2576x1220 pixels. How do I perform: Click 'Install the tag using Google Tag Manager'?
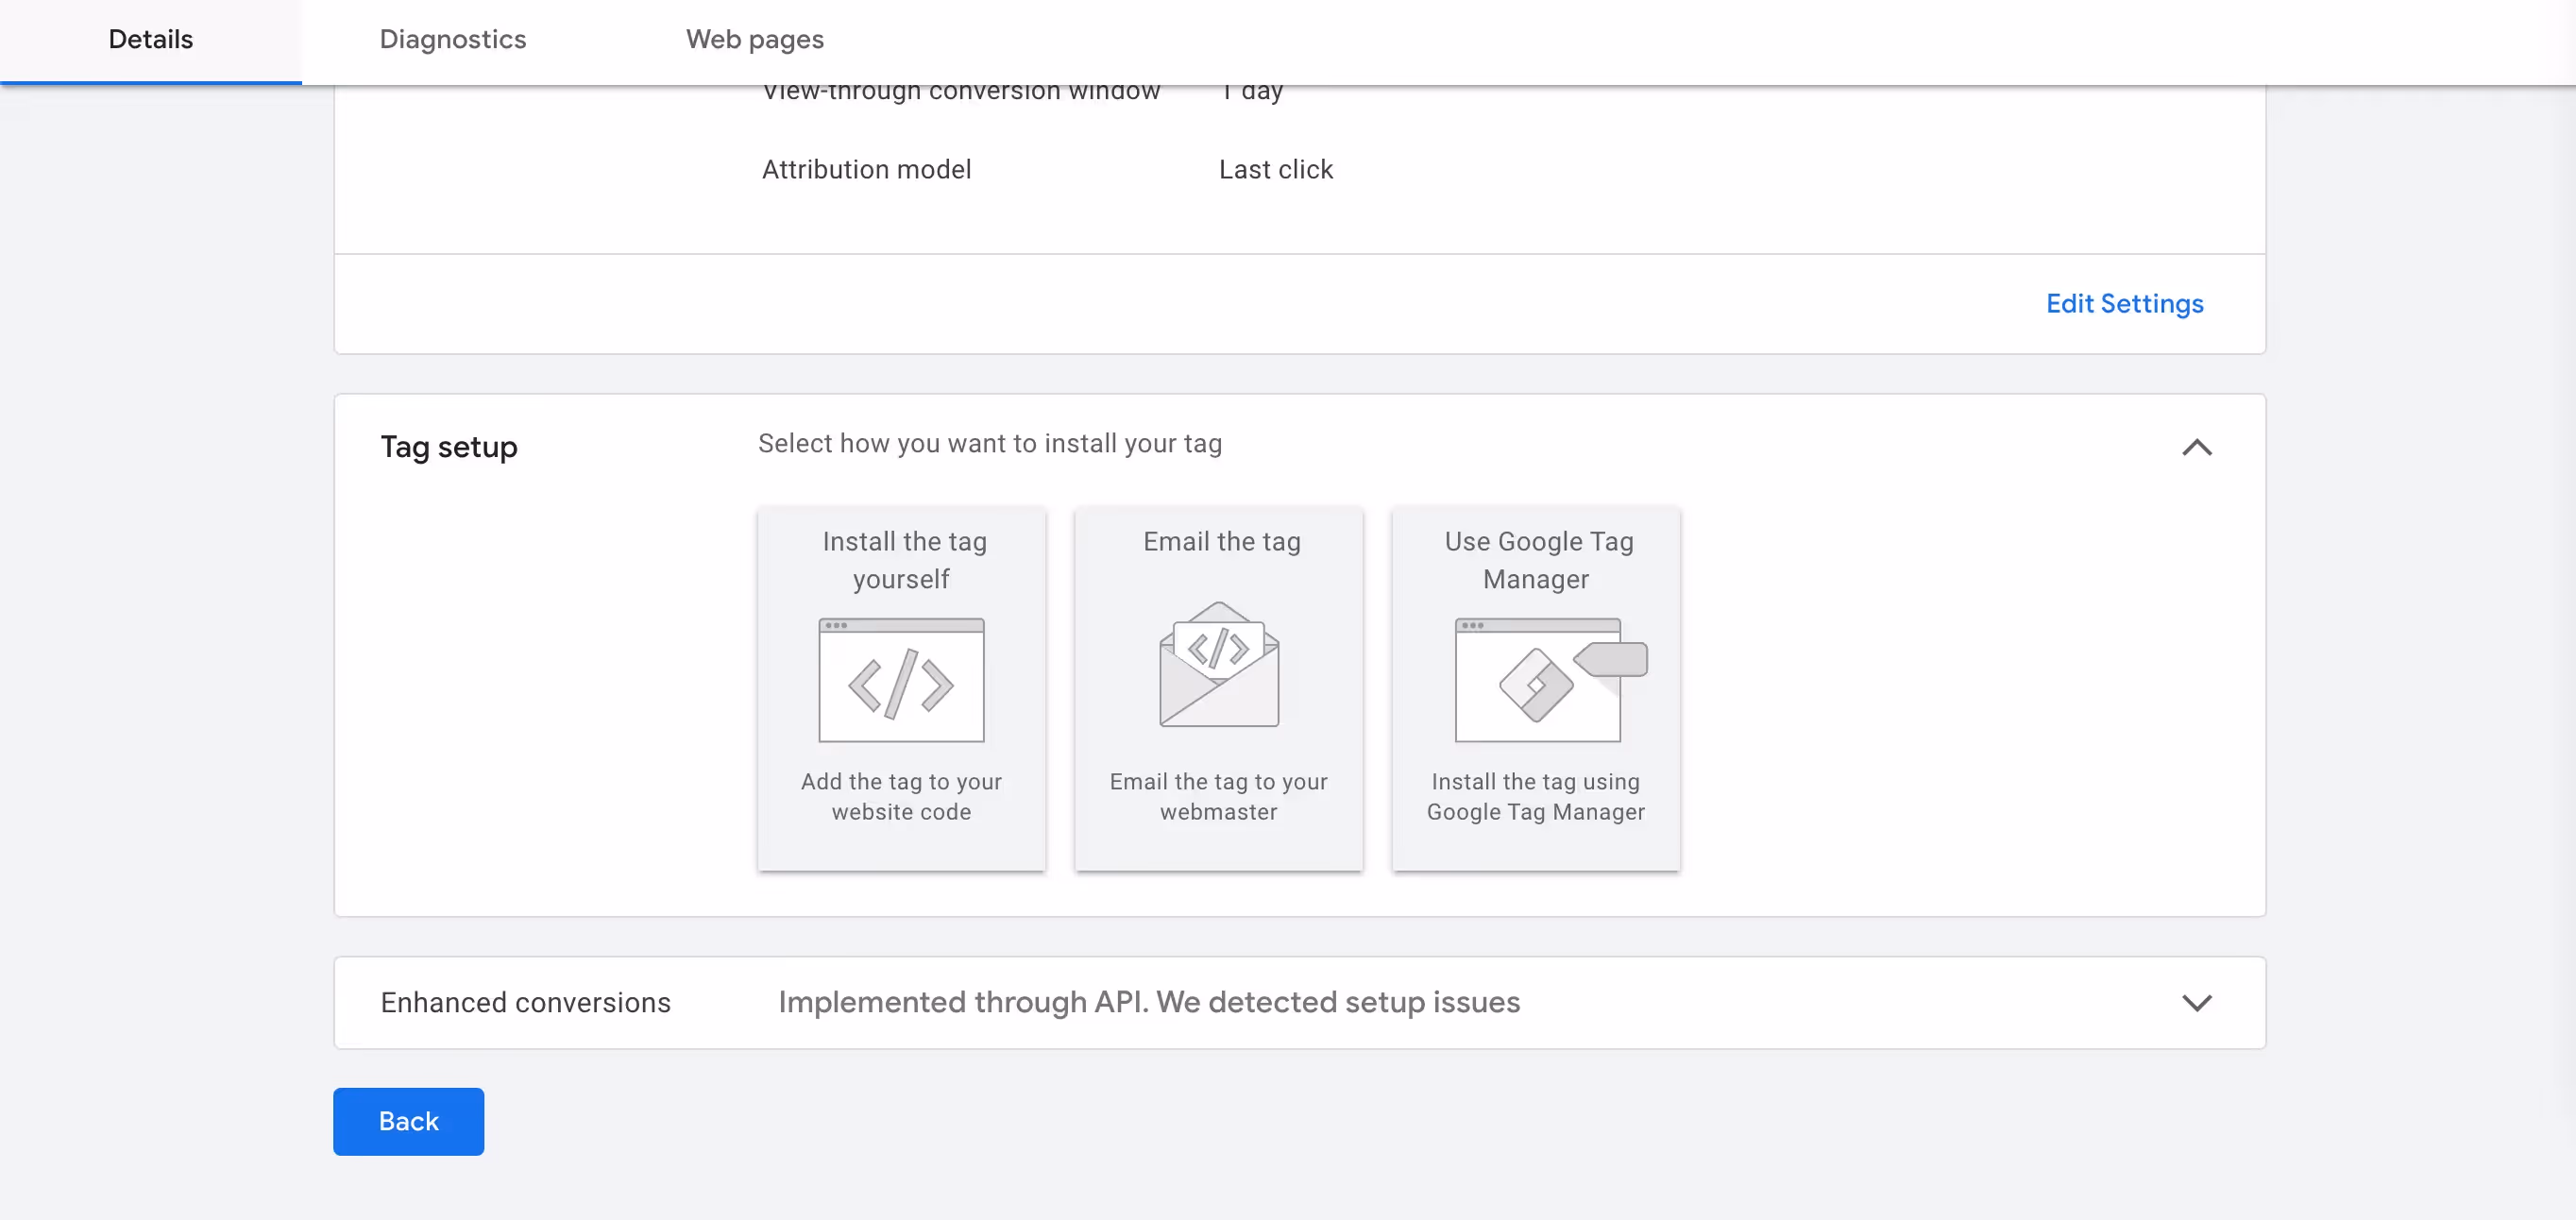(1536, 796)
